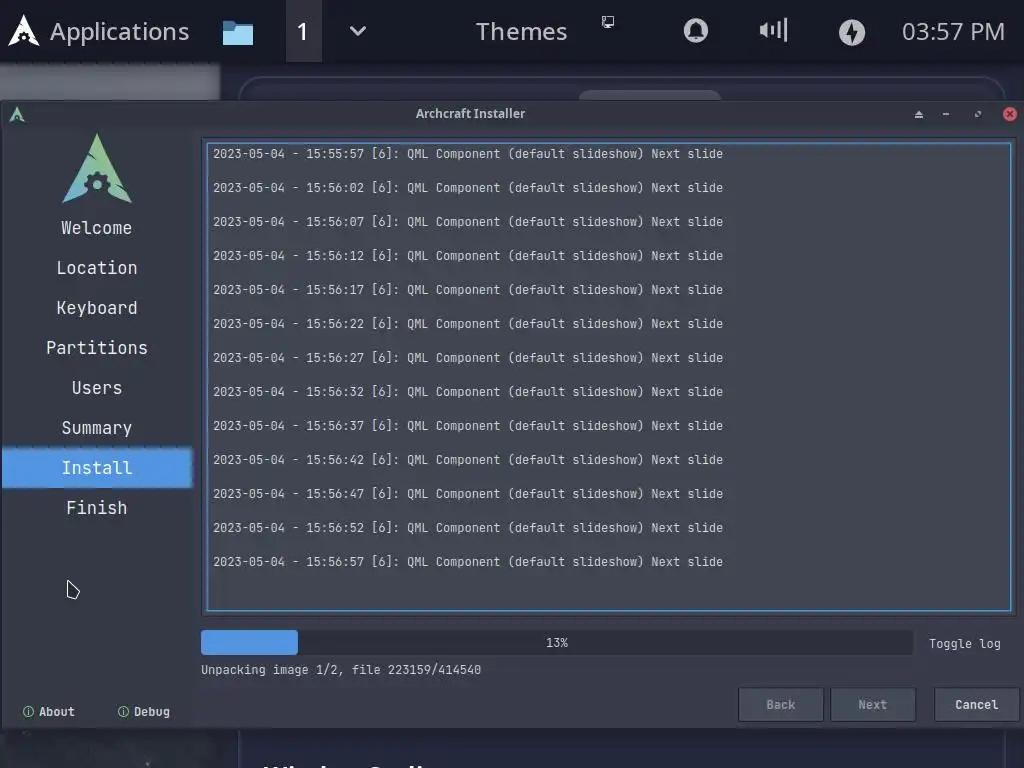Click log line timestamped 15:56:47
1024x768 pixels.
tap(468, 494)
